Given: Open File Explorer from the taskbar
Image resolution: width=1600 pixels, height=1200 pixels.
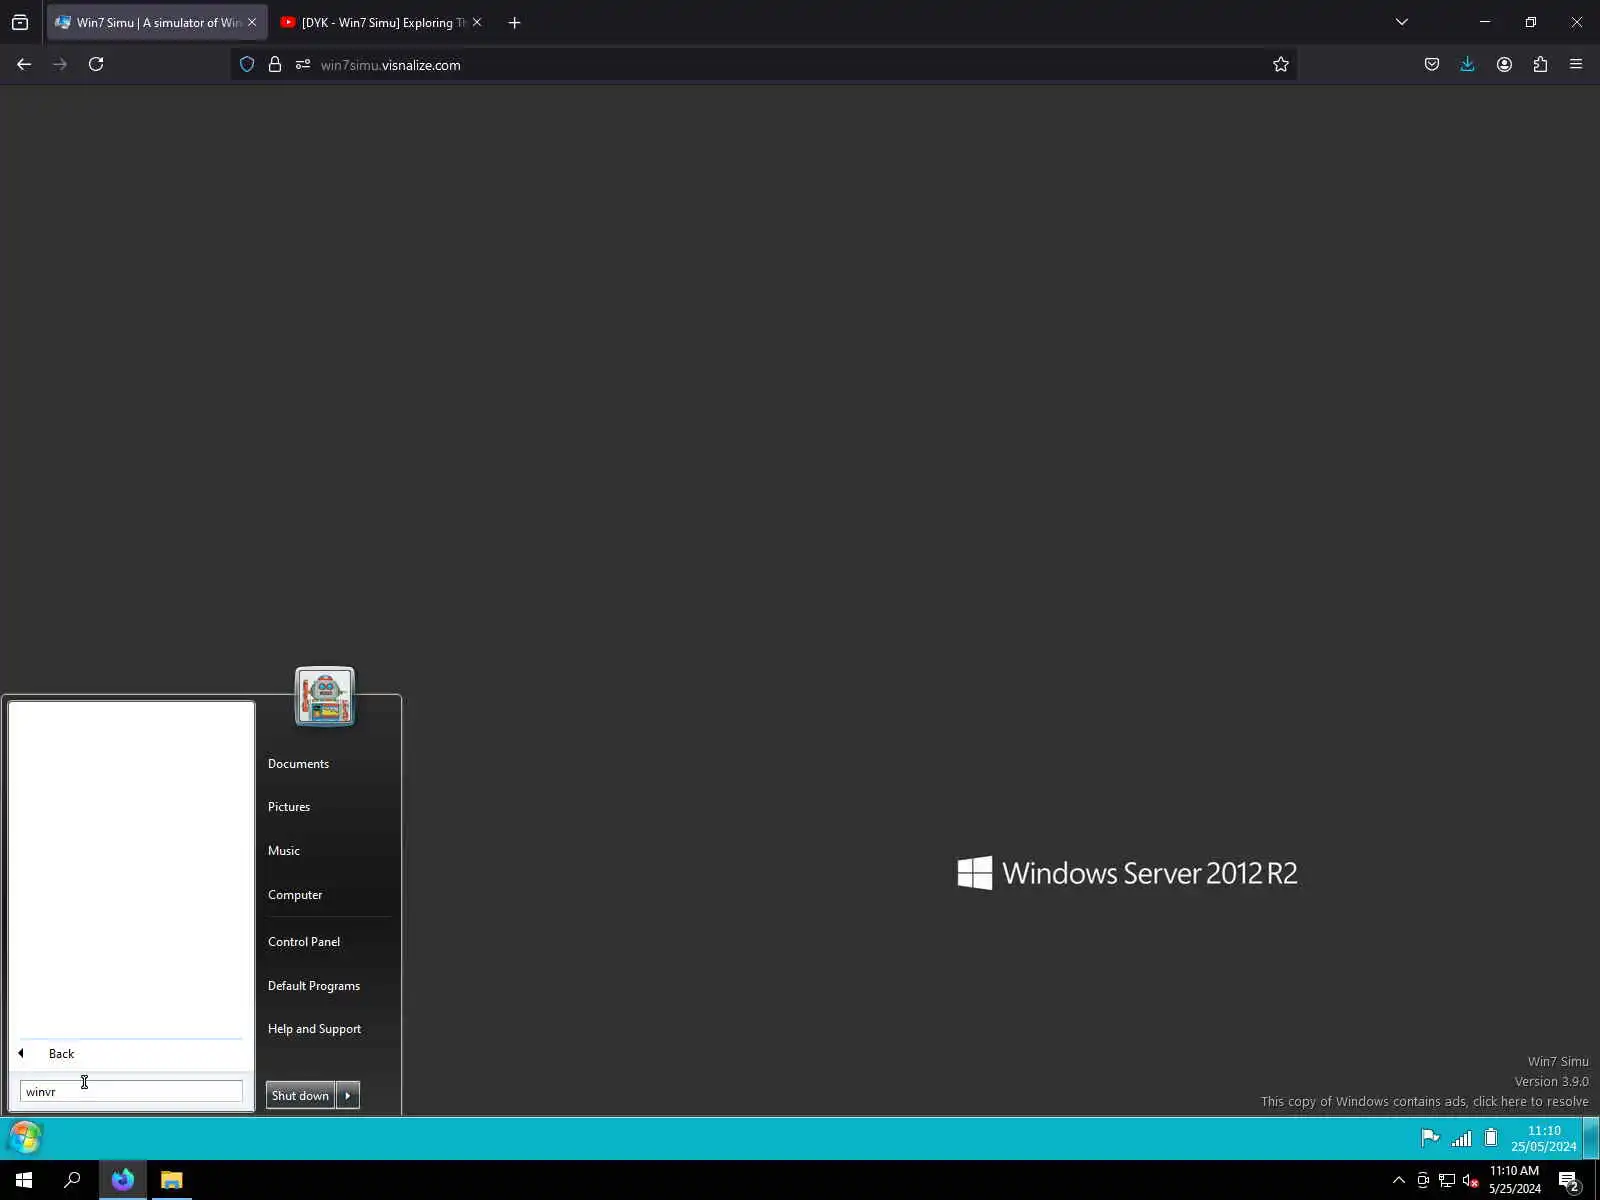Looking at the screenshot, I should (x=172, y=1180).
